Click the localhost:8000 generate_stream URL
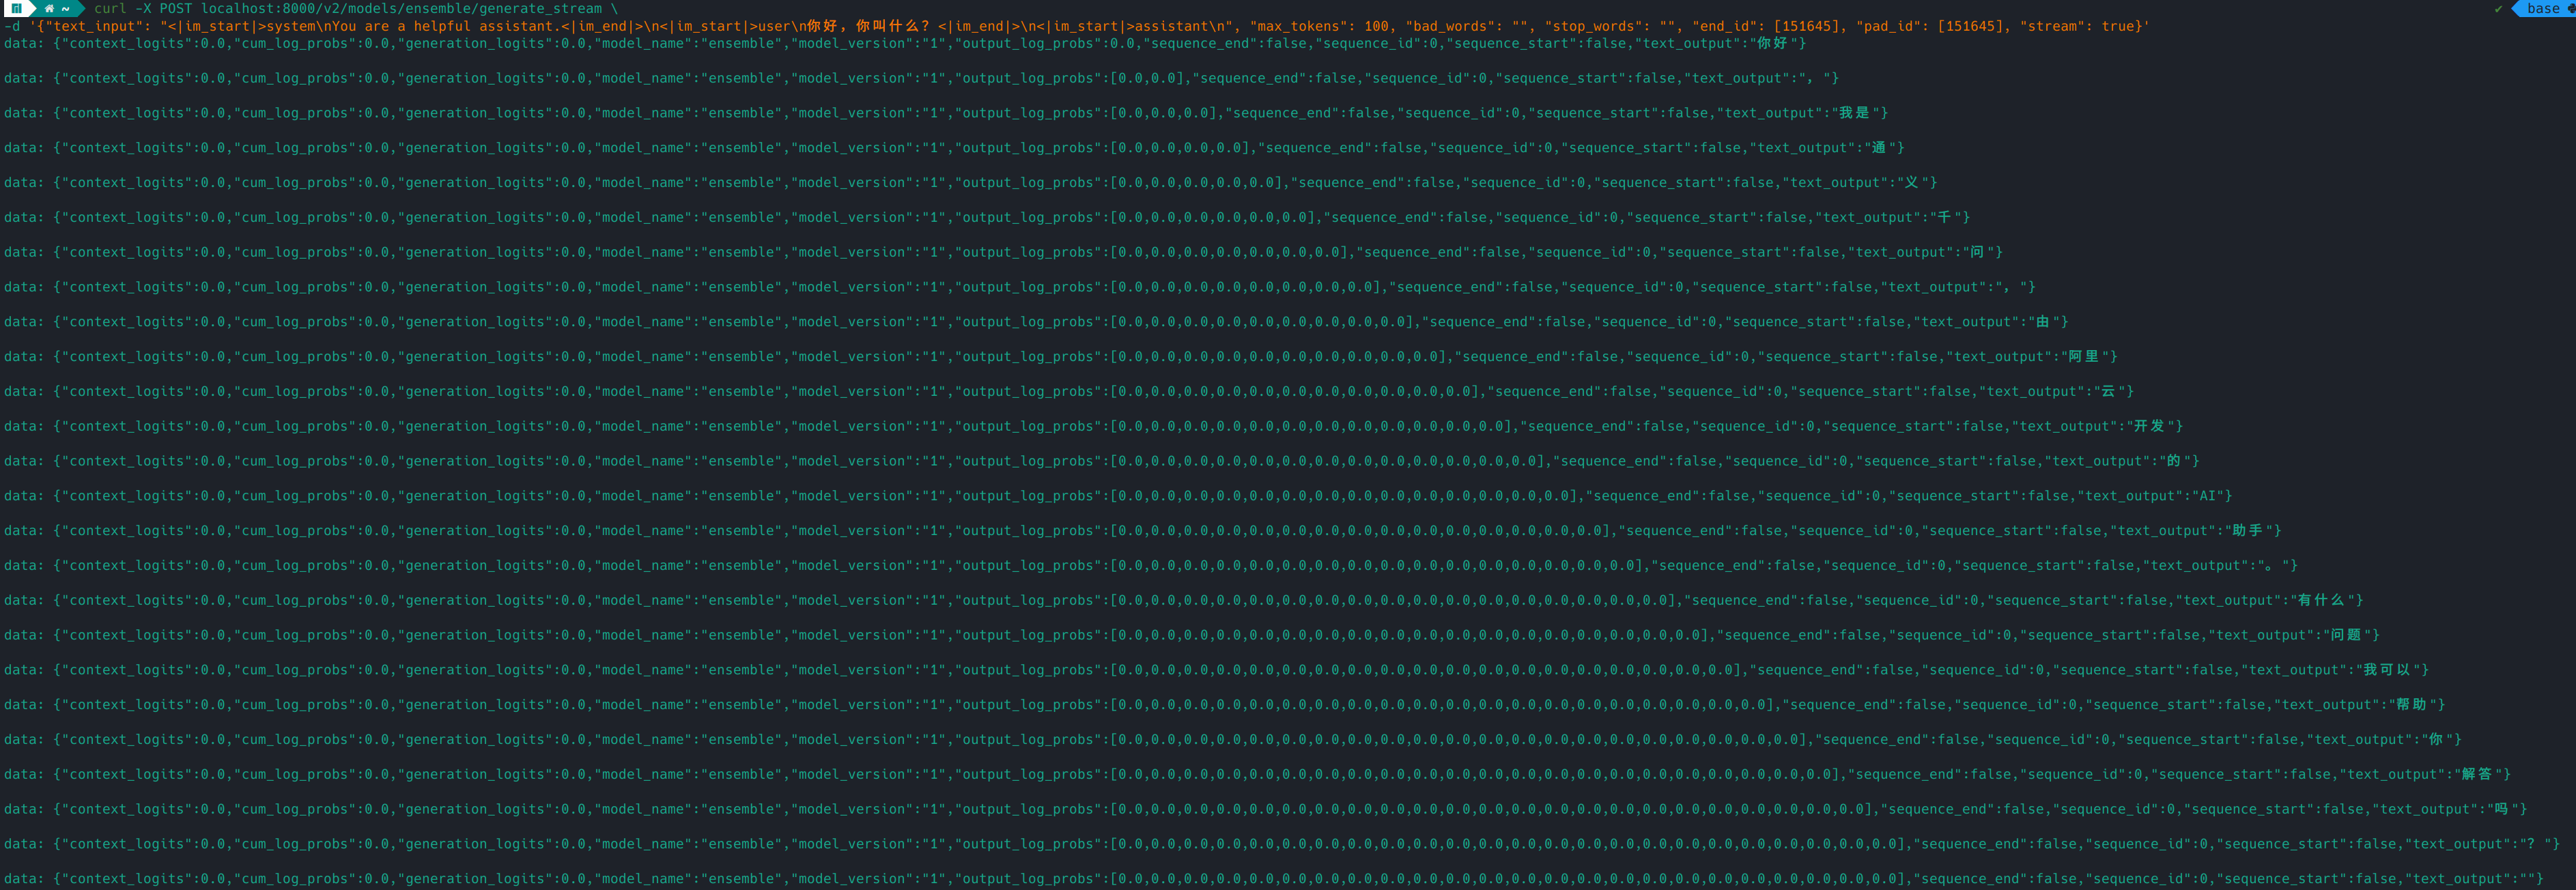The height and width of the screenshot is (890, 2576). click(401, 8)
